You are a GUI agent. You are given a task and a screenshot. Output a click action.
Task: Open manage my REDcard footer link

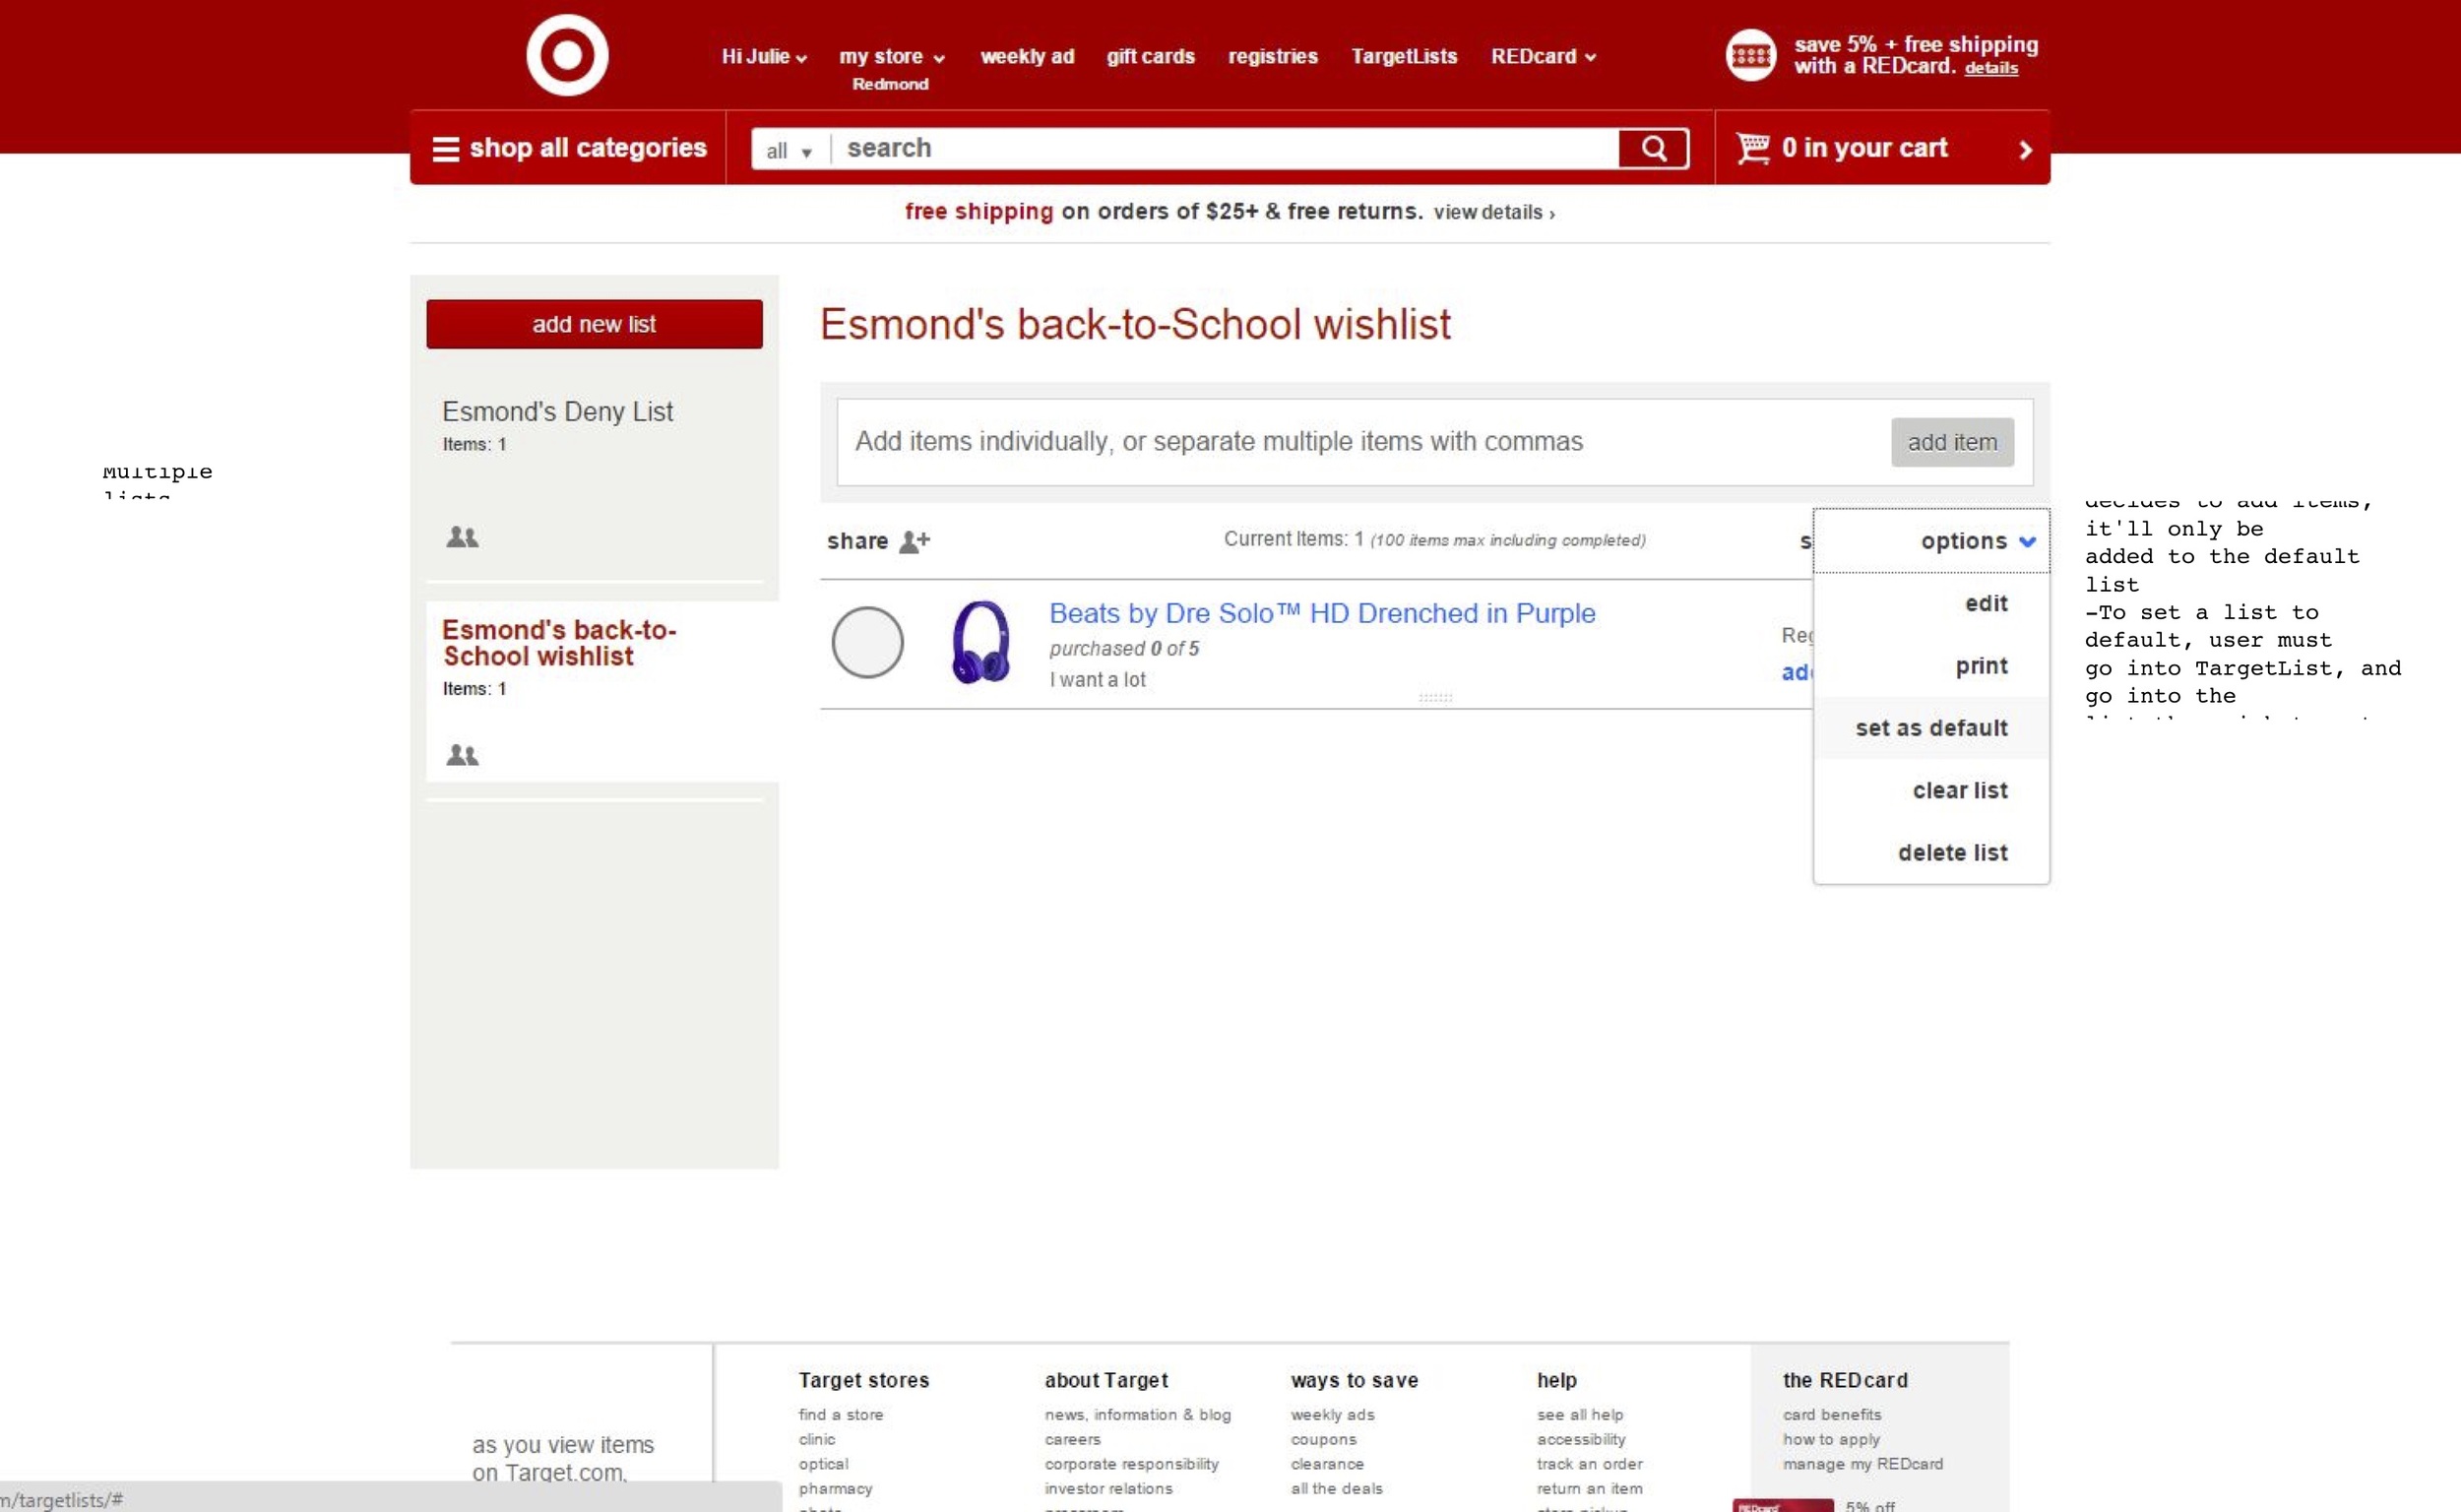pyautogui.click(x=1862, y=1464)
